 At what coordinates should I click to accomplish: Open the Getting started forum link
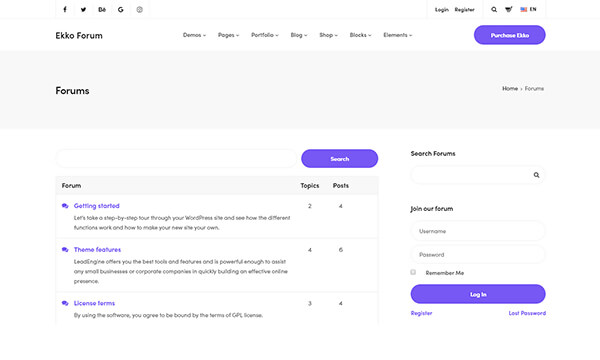pos(96,206)
